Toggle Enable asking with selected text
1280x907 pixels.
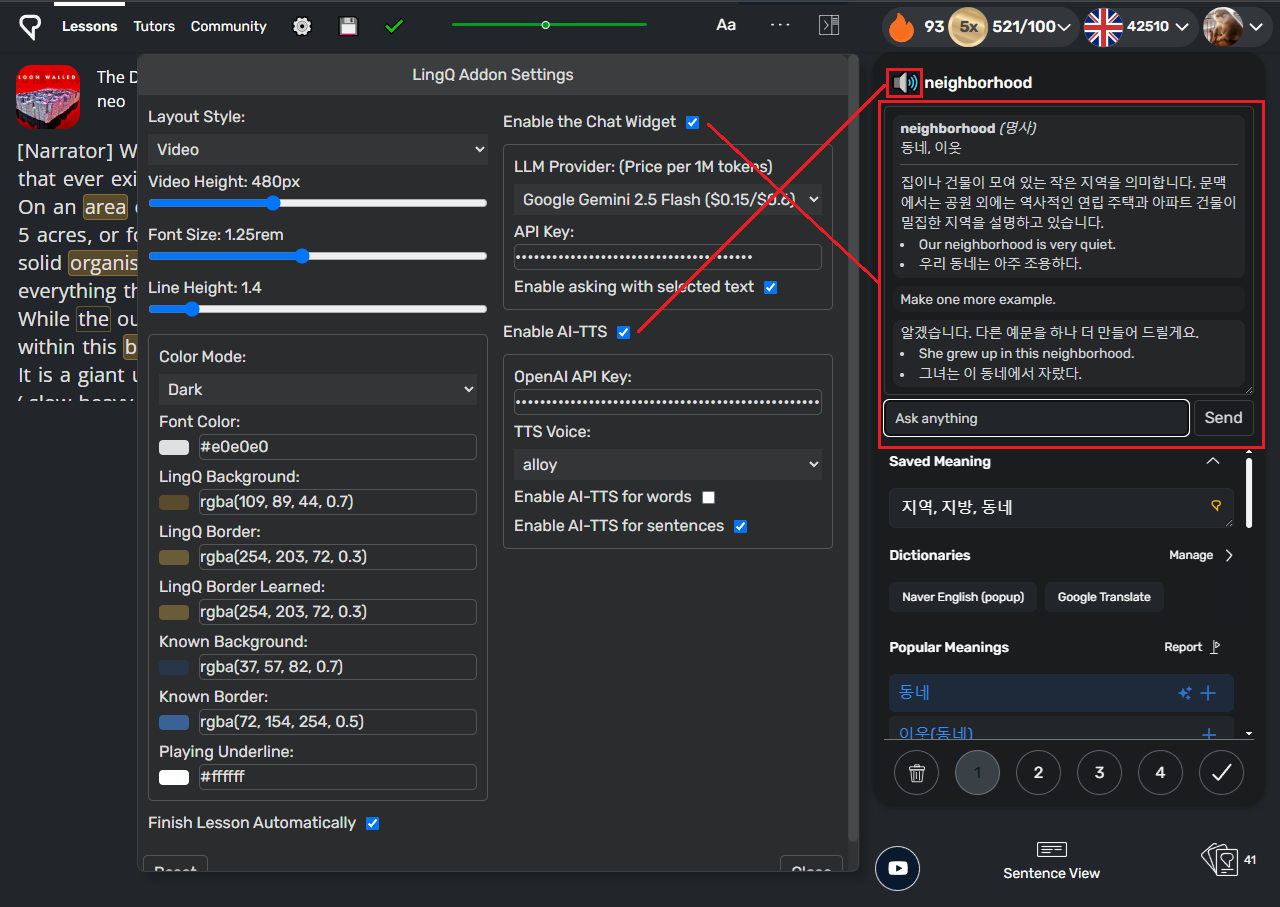pyautogui.click(x=770, y=287)
